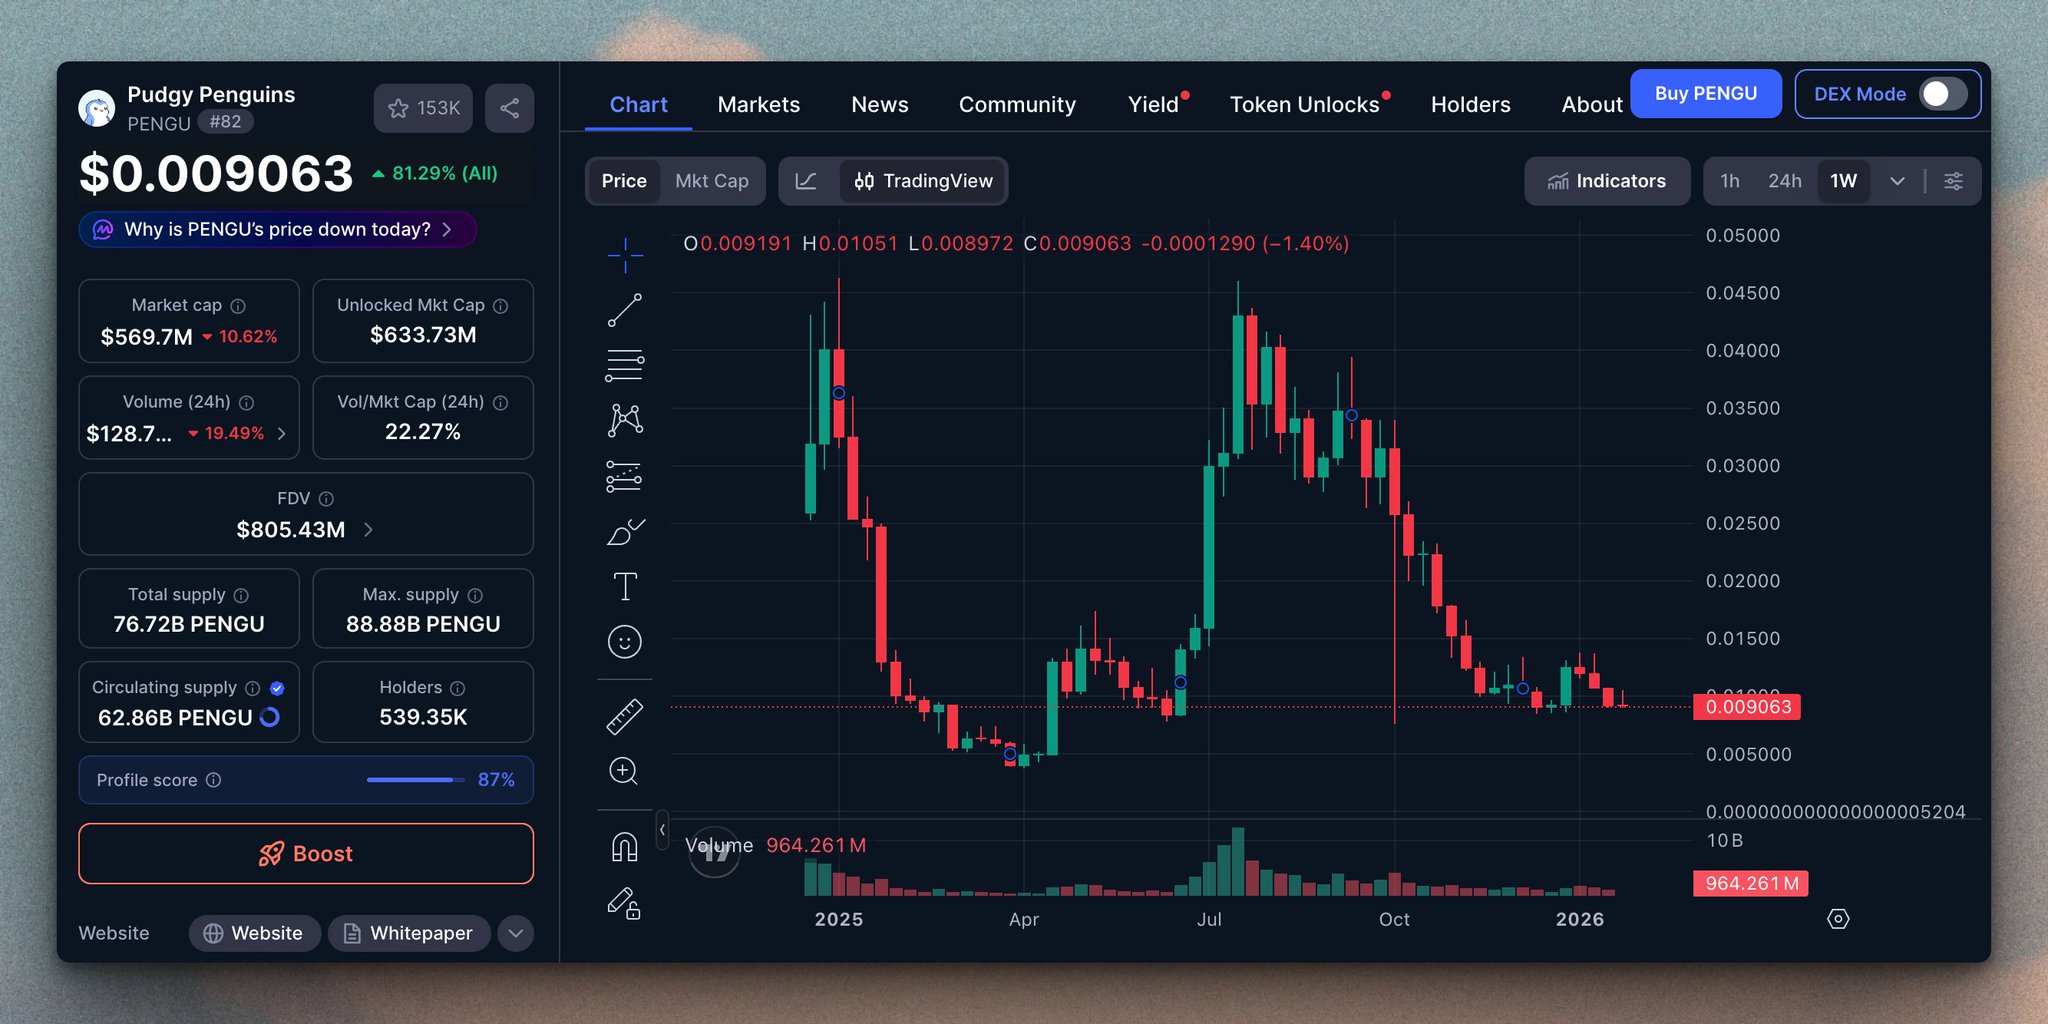The width and height of the screenshot is (2048, 1024).
Task: Click the Profile score info icon
Action: (213, 780)
